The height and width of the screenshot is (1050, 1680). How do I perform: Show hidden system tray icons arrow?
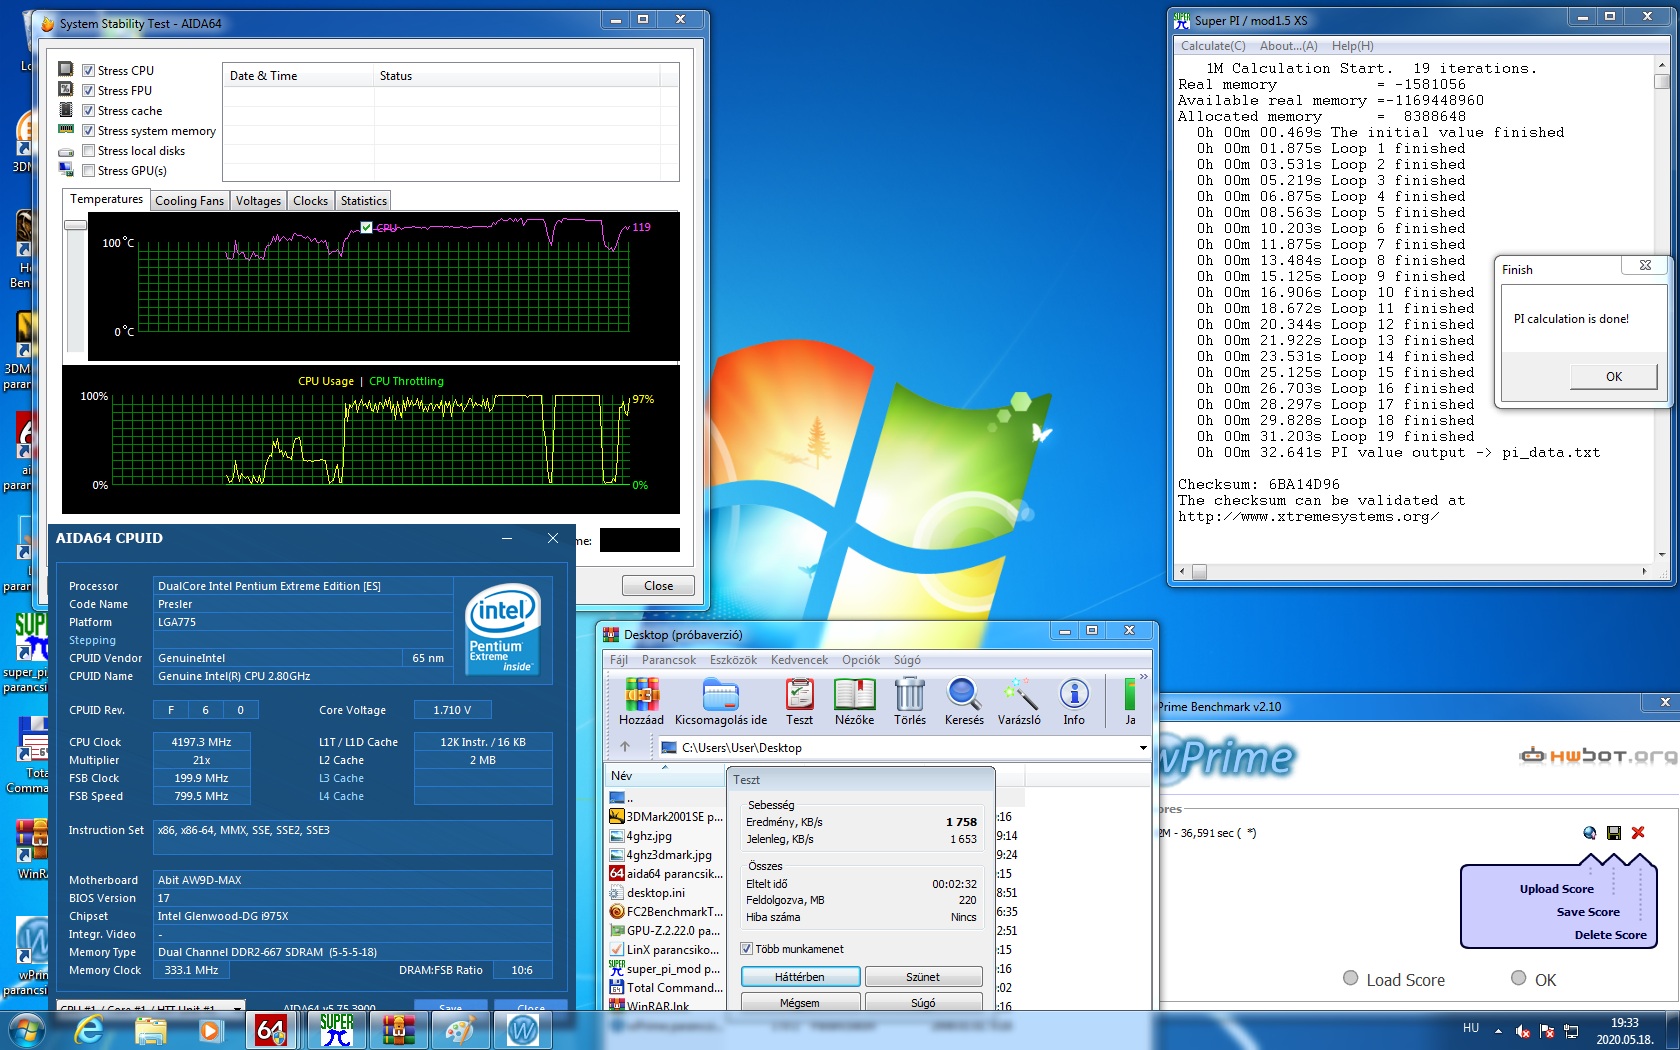[x=1498, y=1030]
